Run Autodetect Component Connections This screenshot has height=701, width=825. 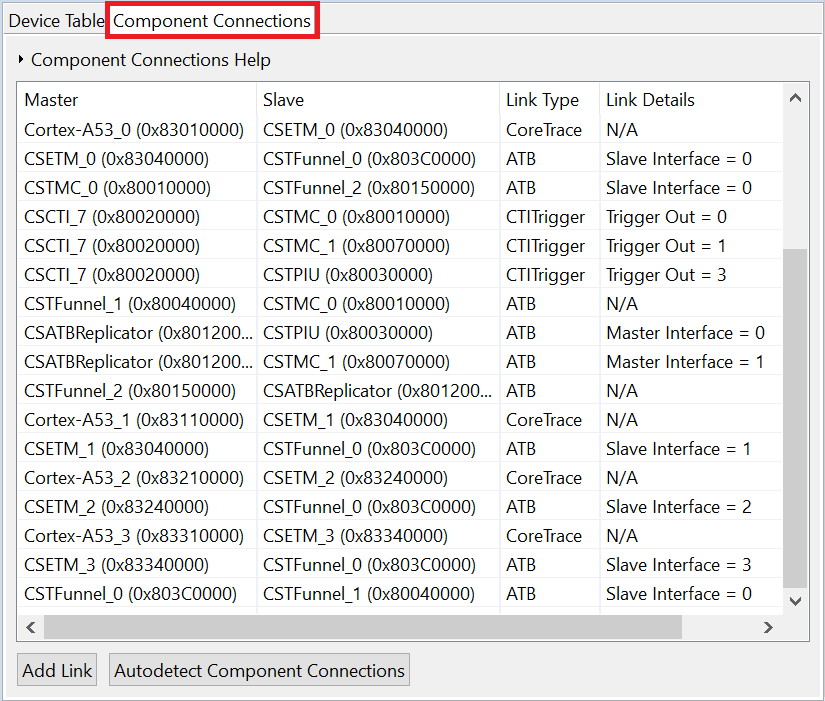tap(258, 669)
